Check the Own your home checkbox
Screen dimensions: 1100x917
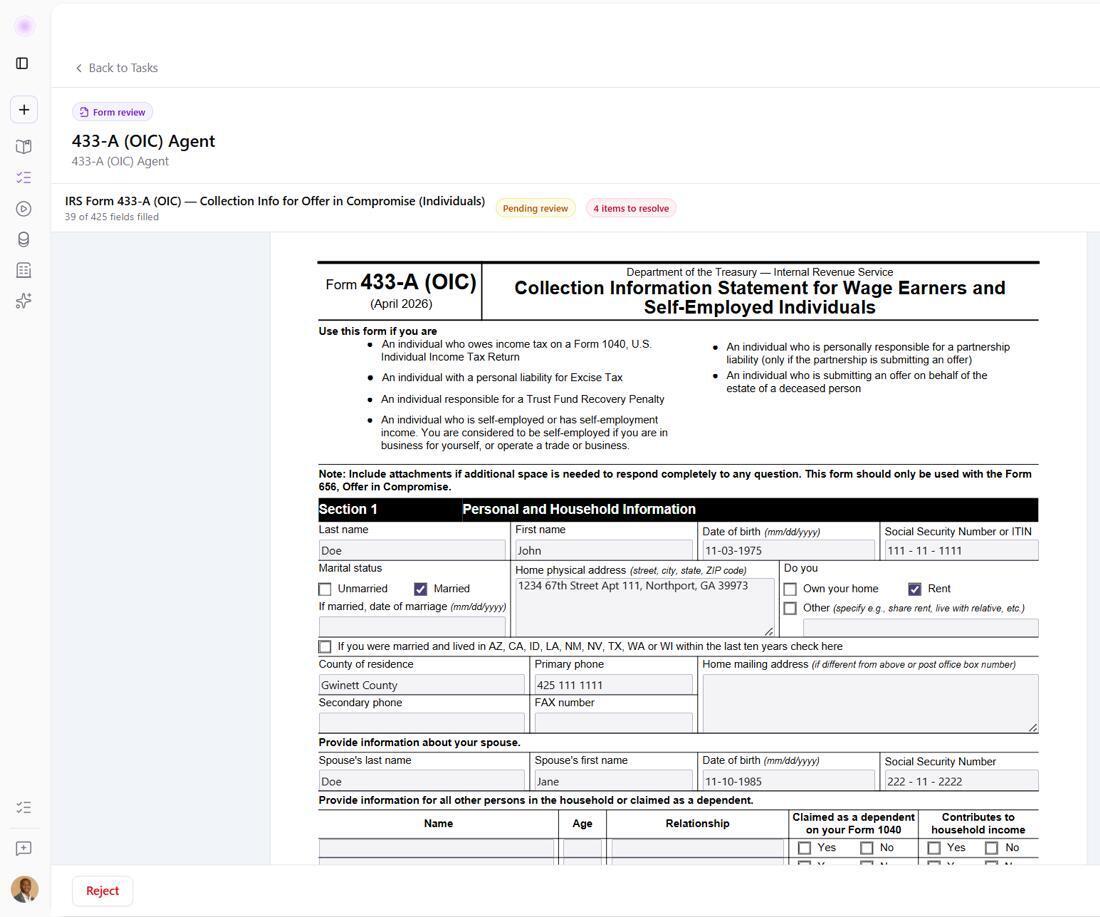790,589
